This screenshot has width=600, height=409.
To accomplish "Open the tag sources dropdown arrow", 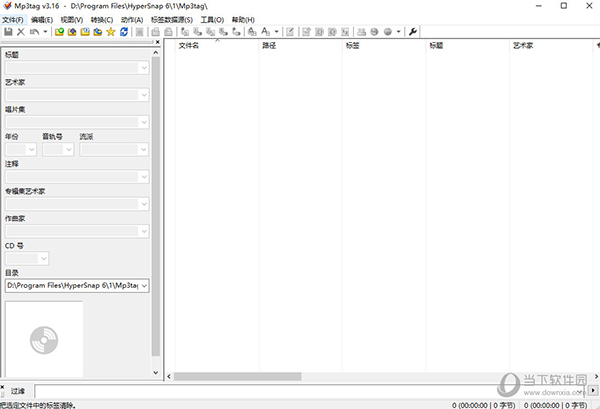I will pos(398,32).
